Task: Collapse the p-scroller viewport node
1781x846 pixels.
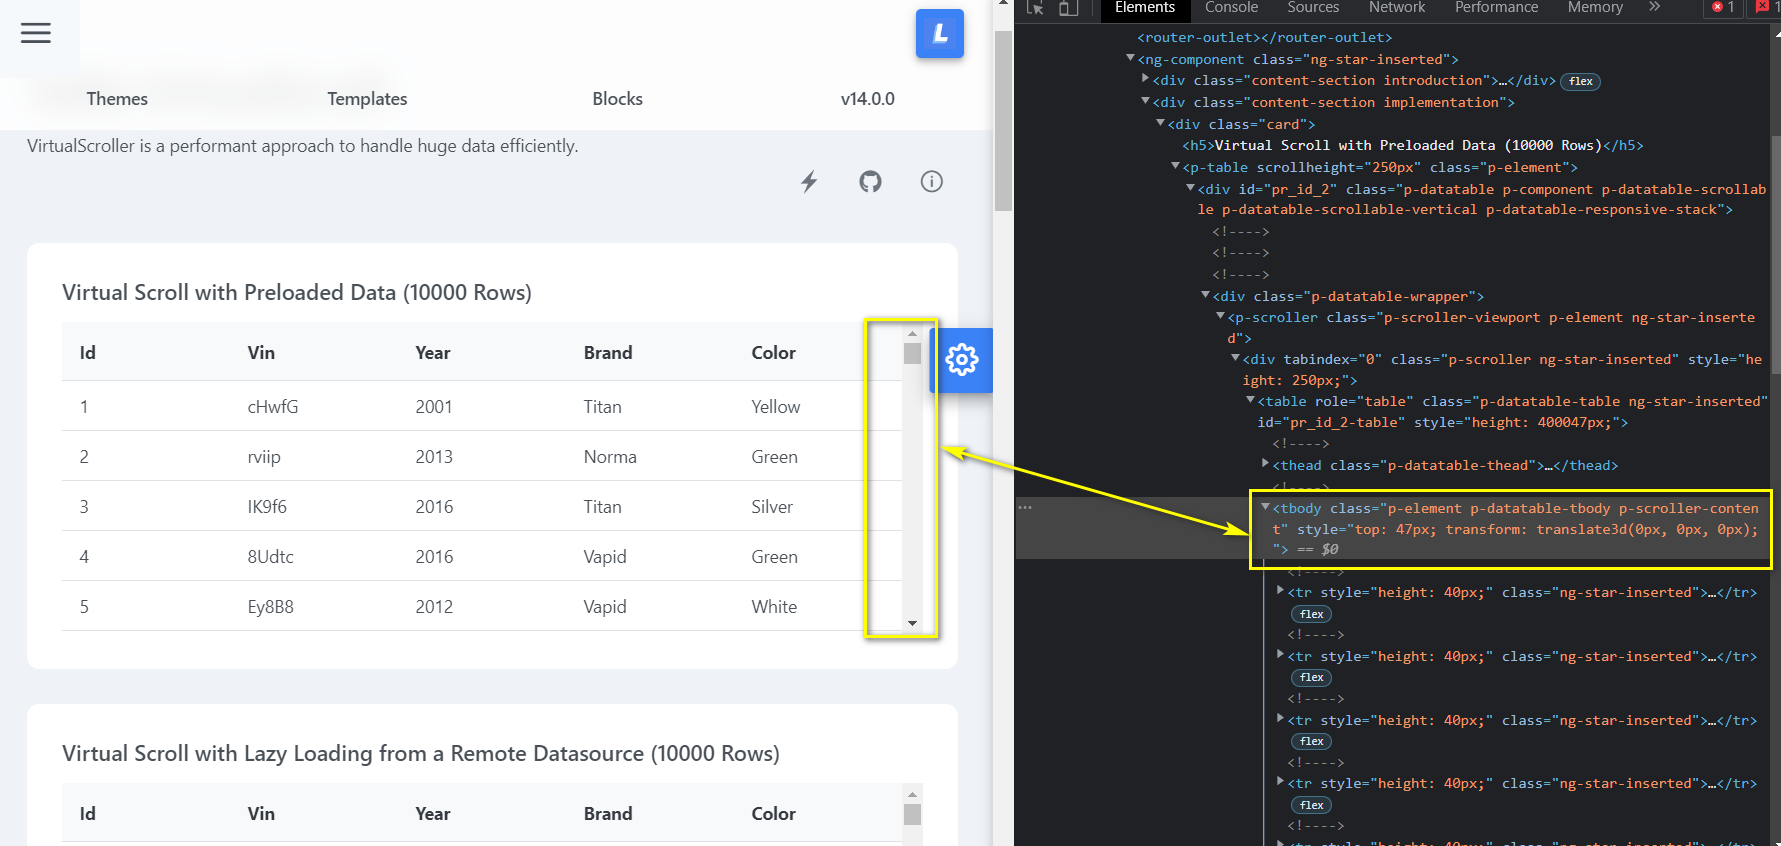Action: [x=1220, y=316]
